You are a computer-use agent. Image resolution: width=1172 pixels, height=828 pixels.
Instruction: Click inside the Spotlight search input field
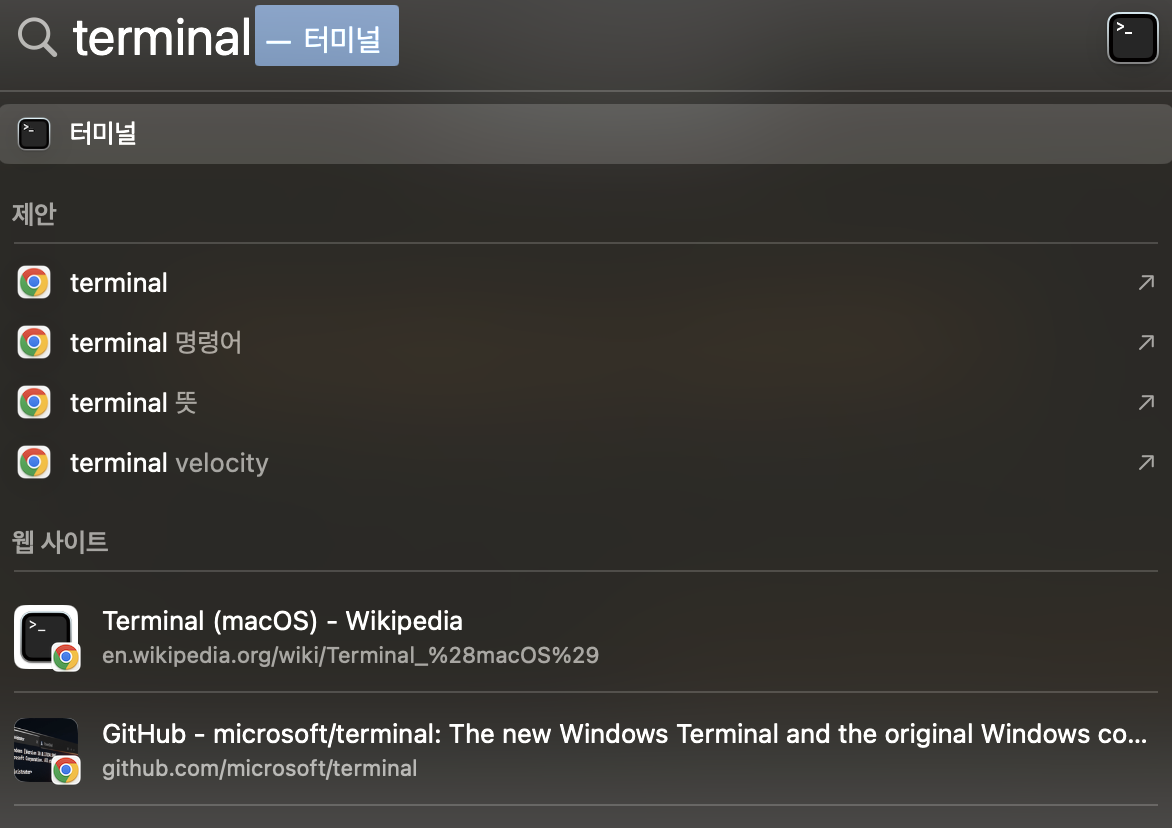point(160,36)
